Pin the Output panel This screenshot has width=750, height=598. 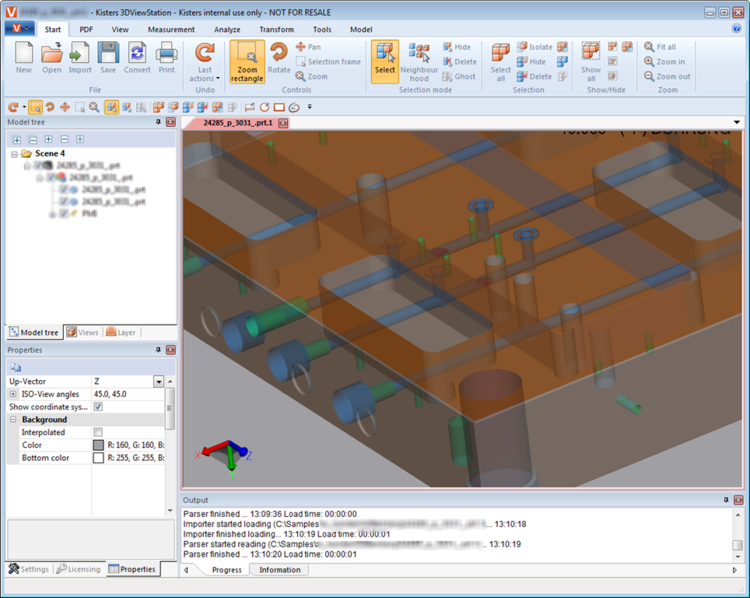coord(726,500)
